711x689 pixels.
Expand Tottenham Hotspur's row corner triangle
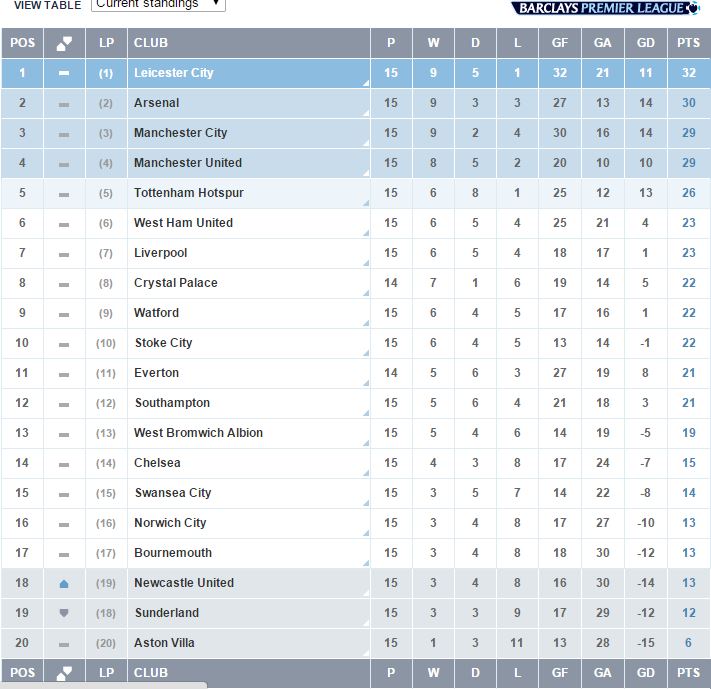(366, 203)
